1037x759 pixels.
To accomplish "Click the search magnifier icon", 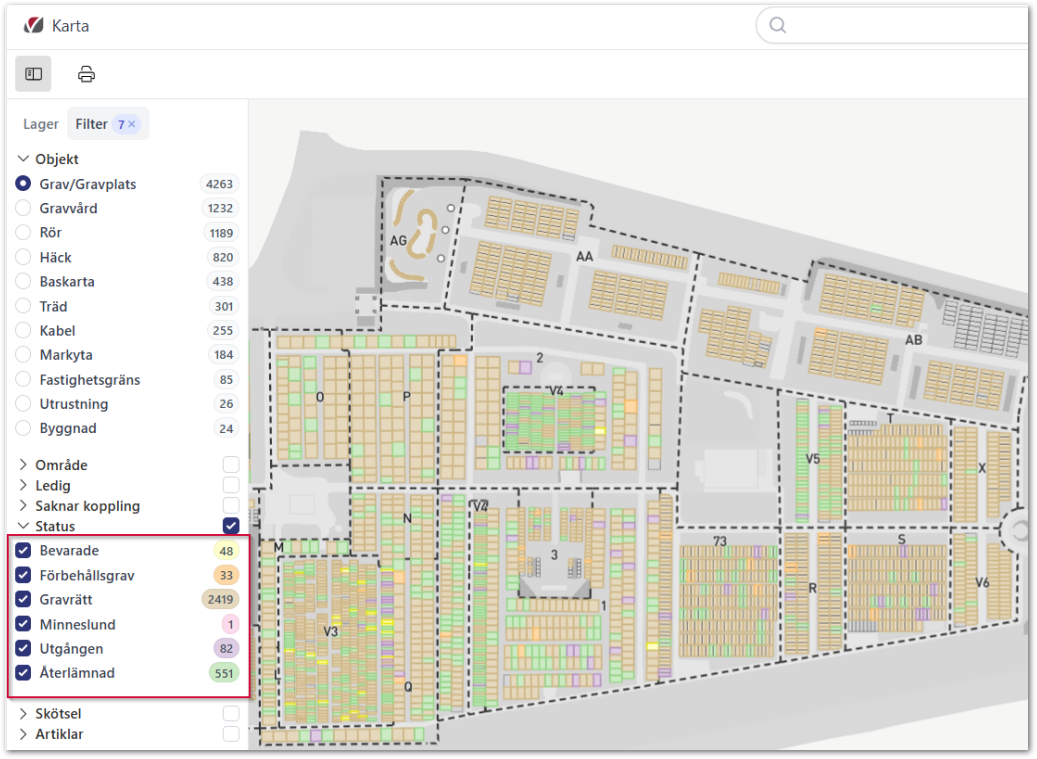I will click(778, 26).
